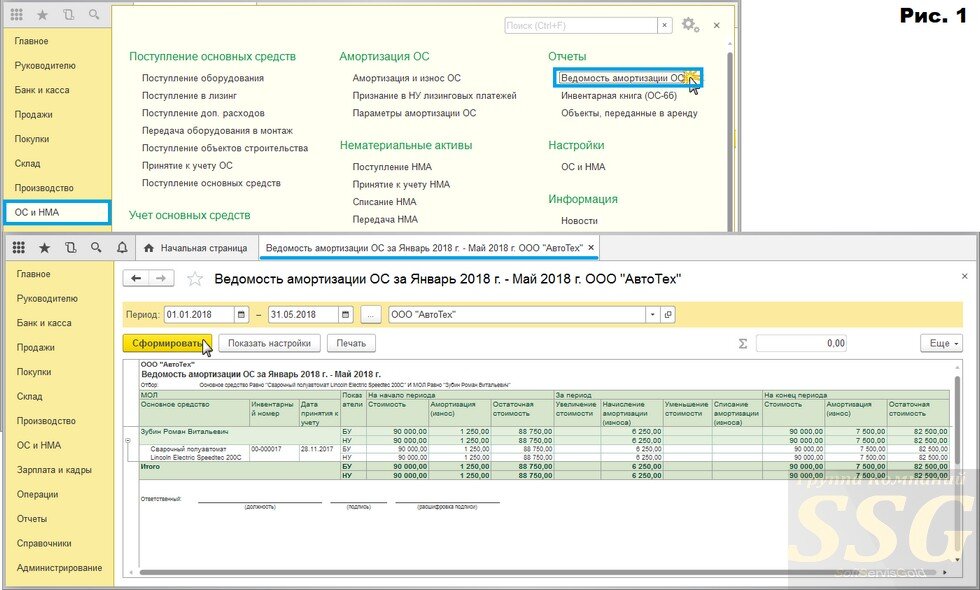980x590 pixels.
Task: Open Favorites star in lower window toolbar
Action: (44, 248)
